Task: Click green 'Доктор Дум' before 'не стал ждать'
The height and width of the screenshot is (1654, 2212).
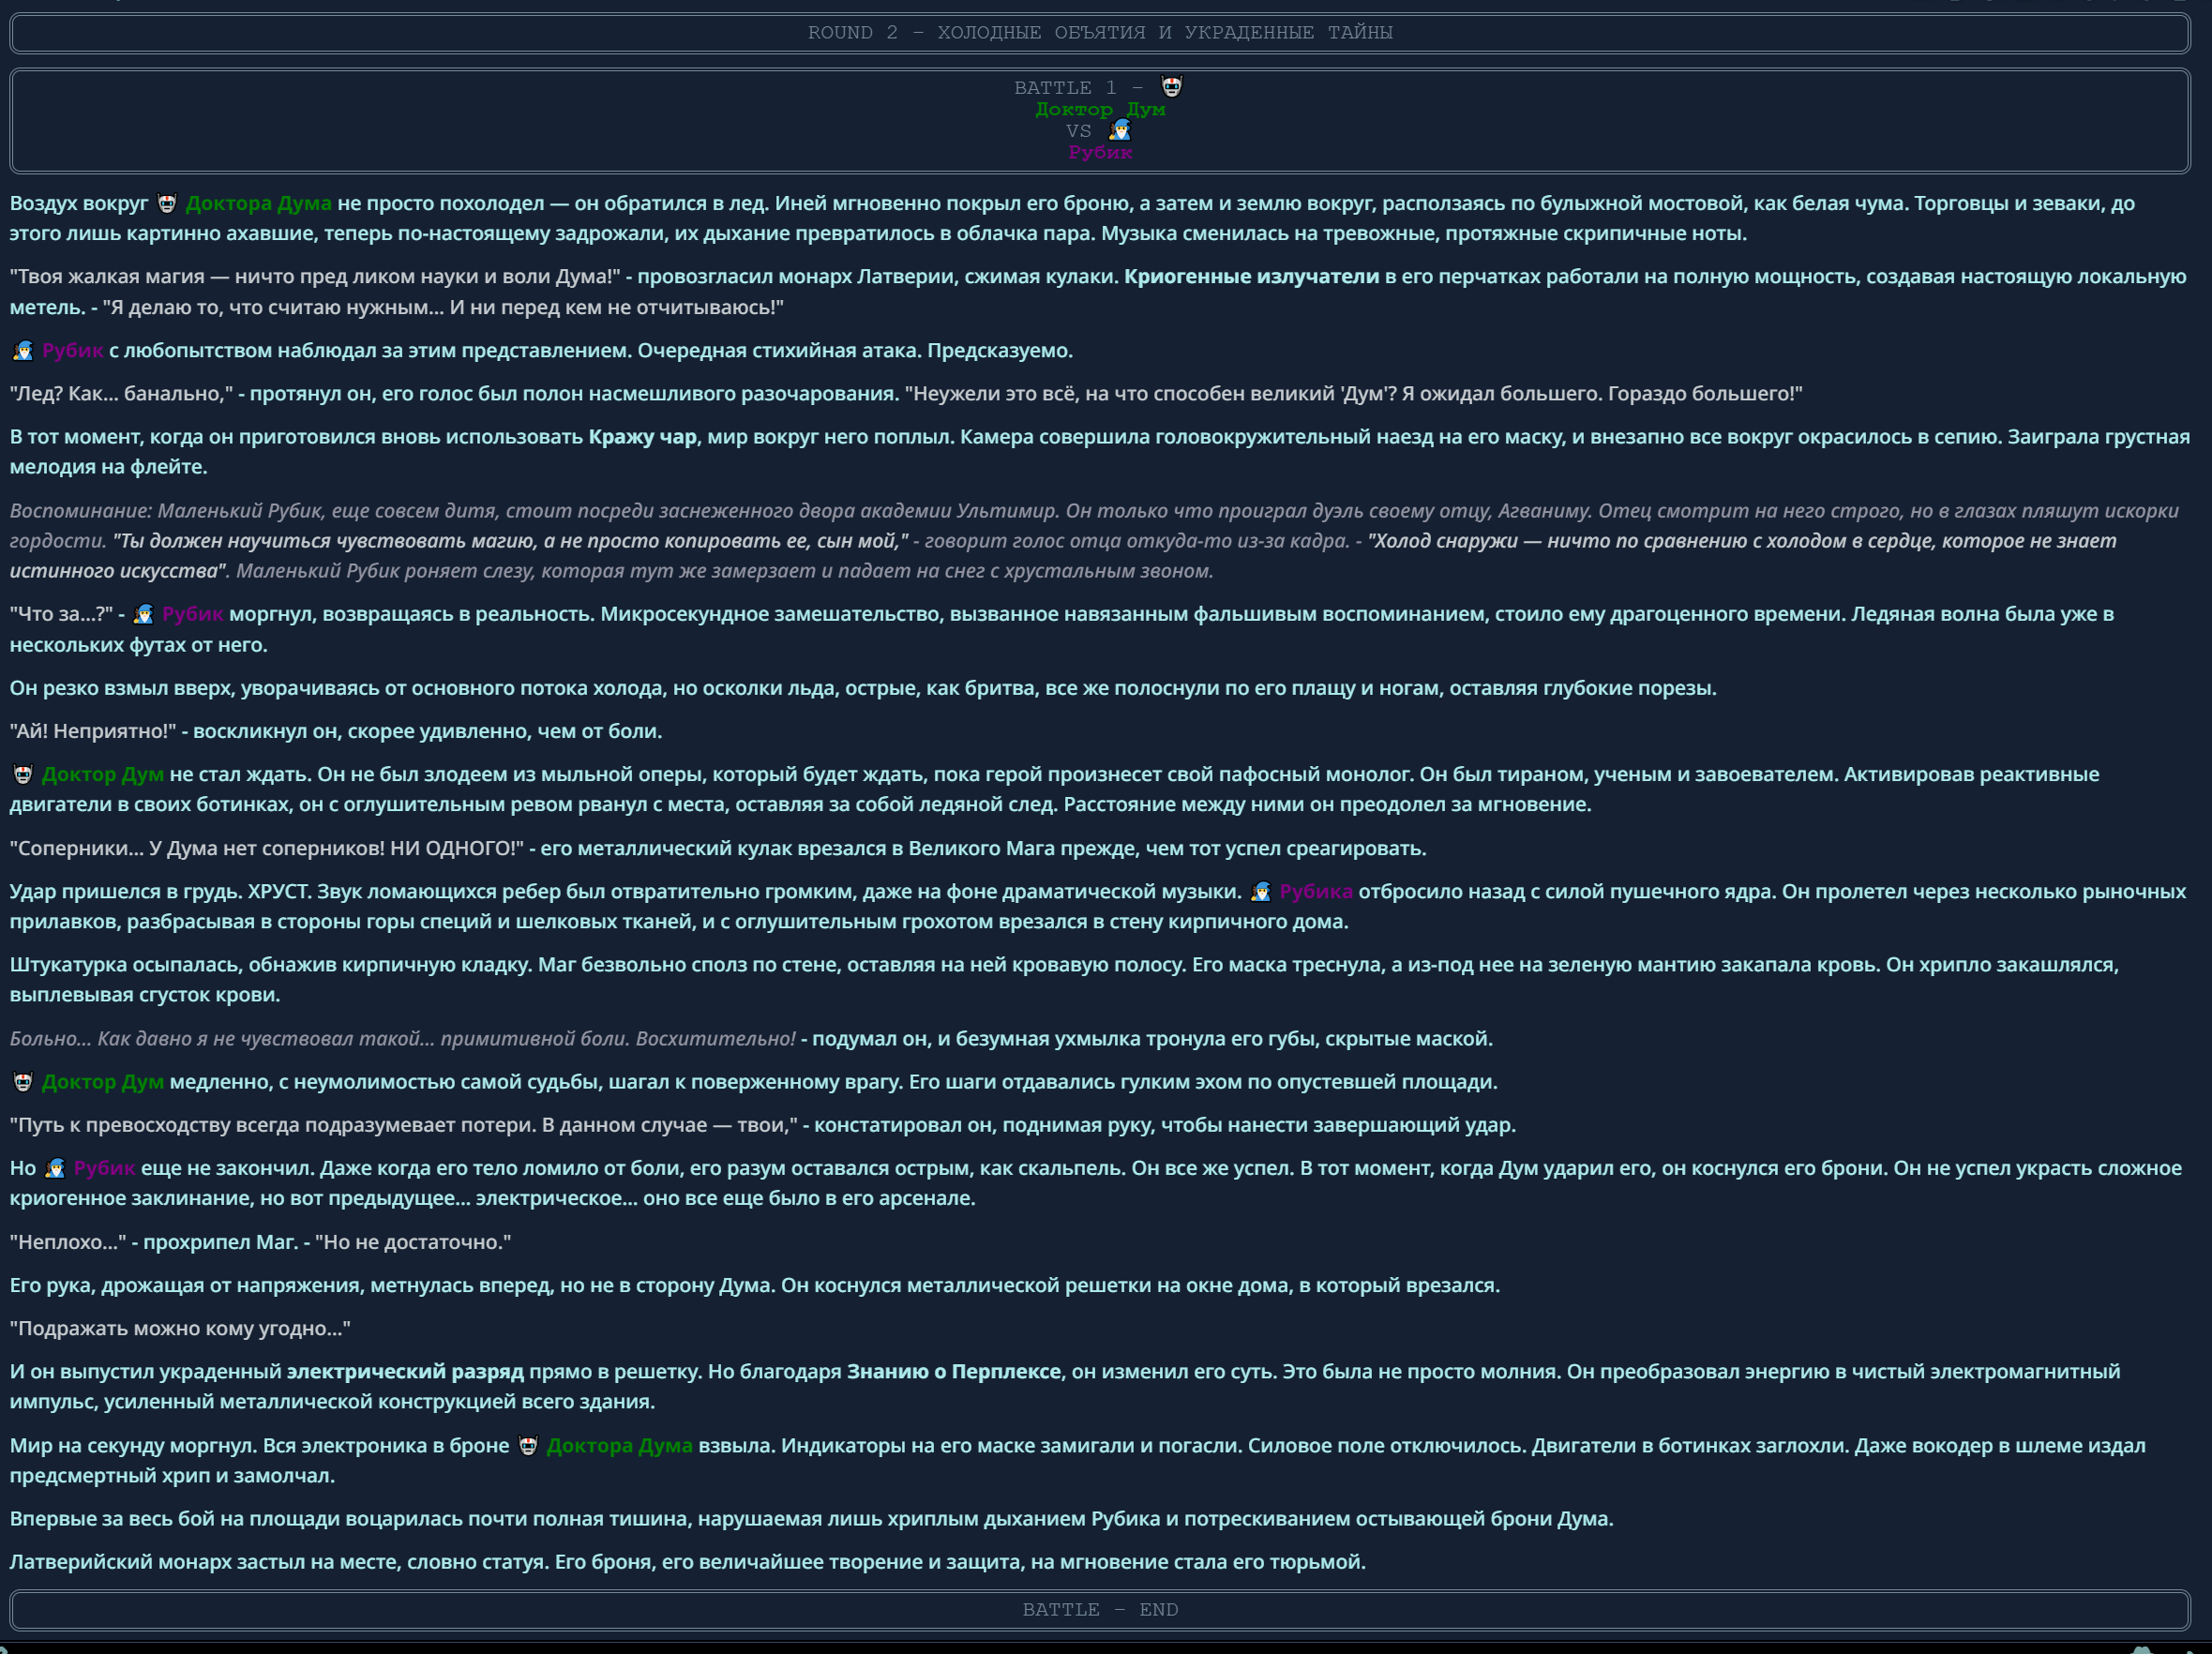Action: click(103, 774)
